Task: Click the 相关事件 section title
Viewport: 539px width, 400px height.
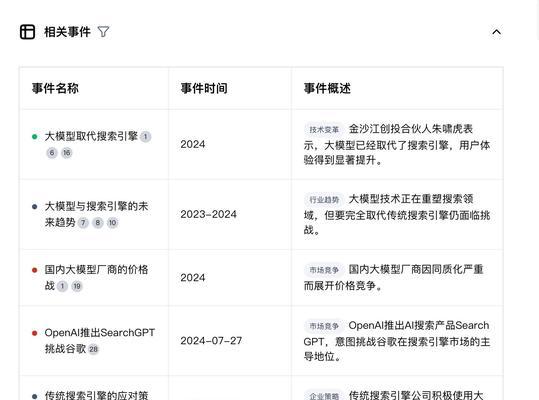Action: point(67,32)
